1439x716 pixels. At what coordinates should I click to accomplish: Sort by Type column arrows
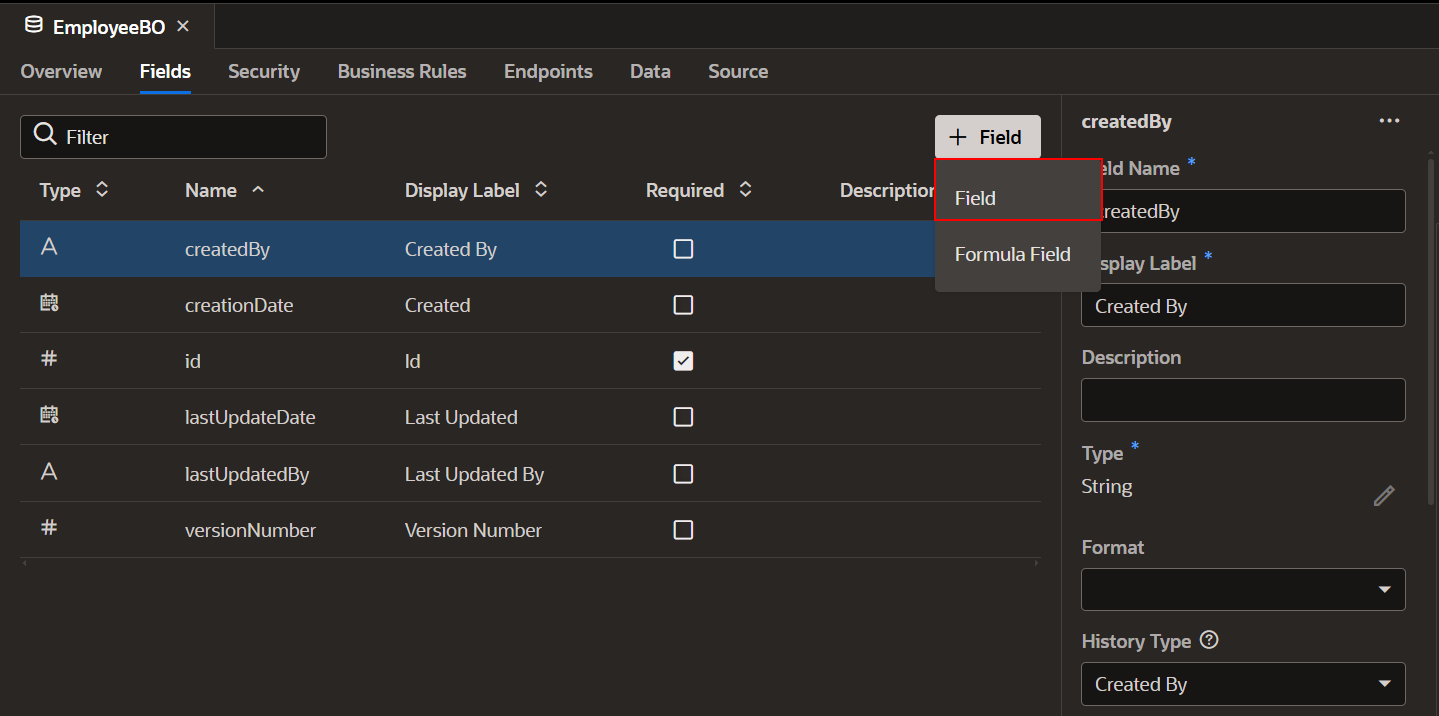click(101, 189)
